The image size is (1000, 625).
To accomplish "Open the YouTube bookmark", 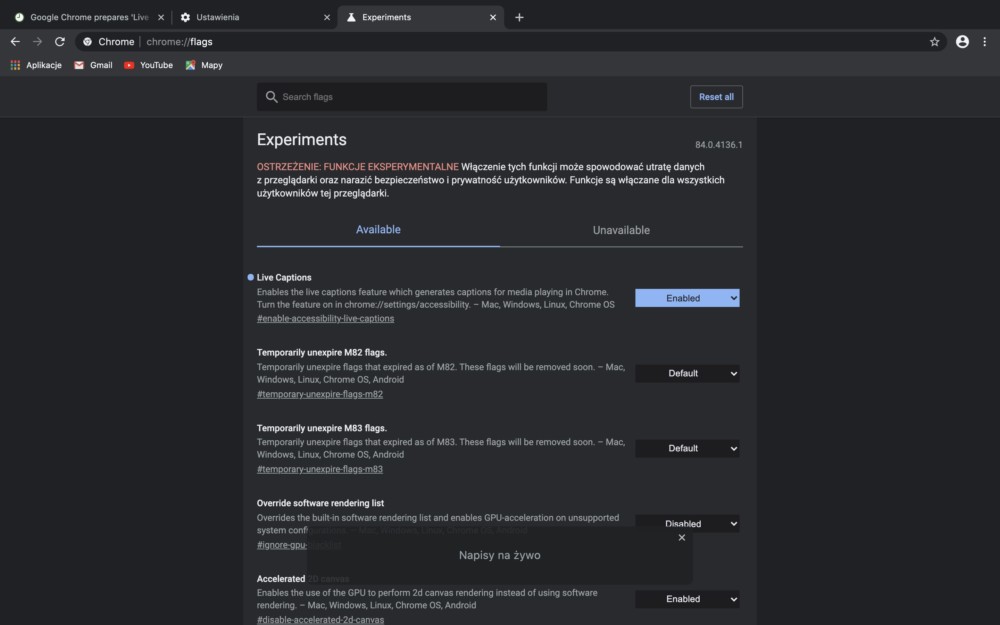I will coord(148,65).
